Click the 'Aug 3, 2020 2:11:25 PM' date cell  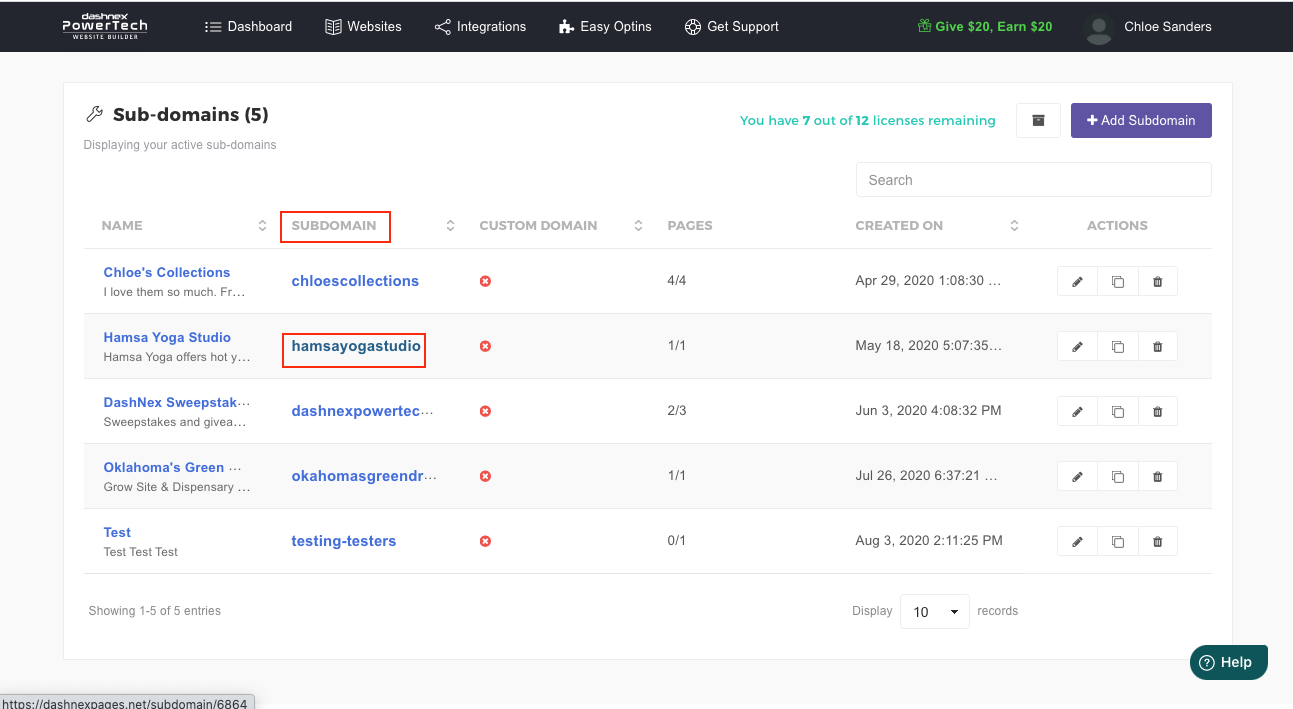929,541
